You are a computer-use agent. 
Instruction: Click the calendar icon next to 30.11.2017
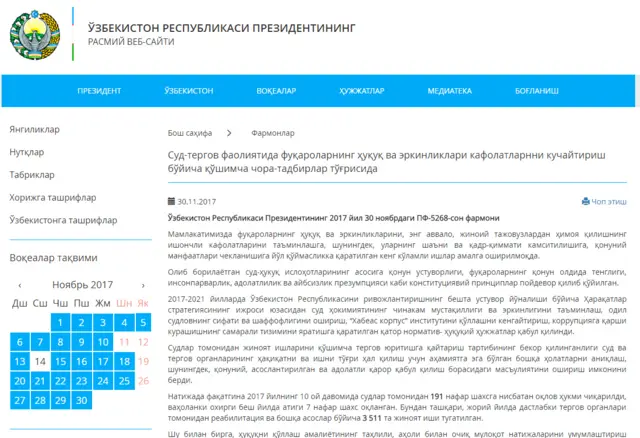(171, 201)
